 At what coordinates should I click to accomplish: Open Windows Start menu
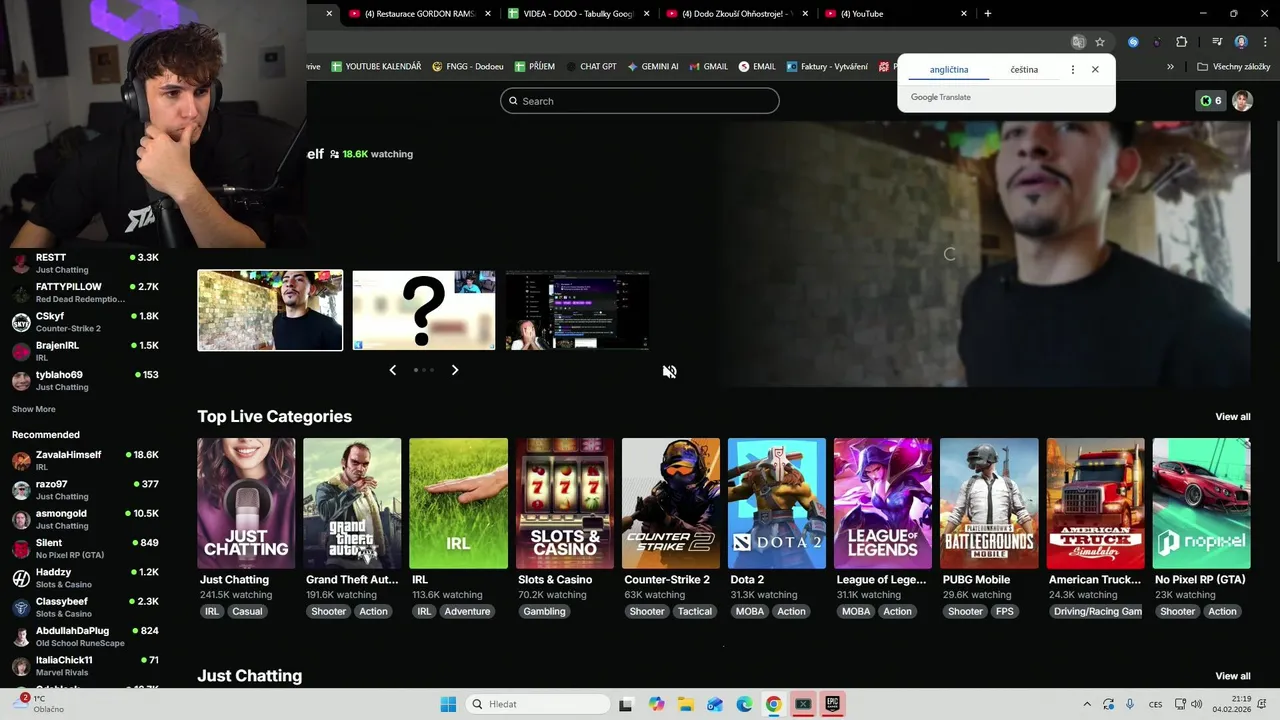point(448,704)
